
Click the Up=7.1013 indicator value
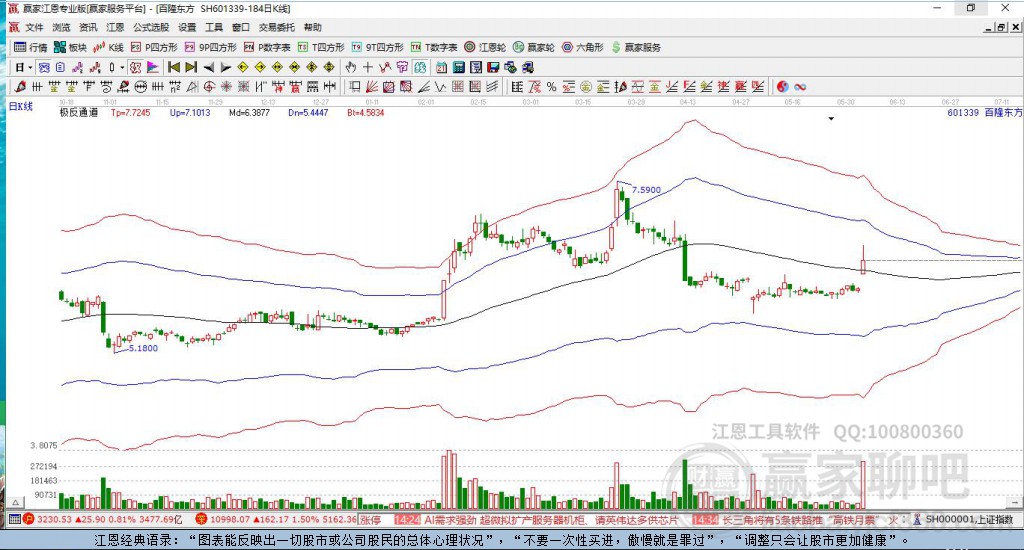190,112
